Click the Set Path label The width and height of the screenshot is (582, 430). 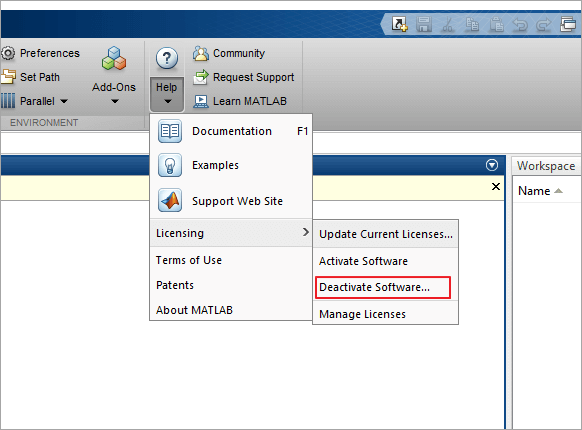40,77
